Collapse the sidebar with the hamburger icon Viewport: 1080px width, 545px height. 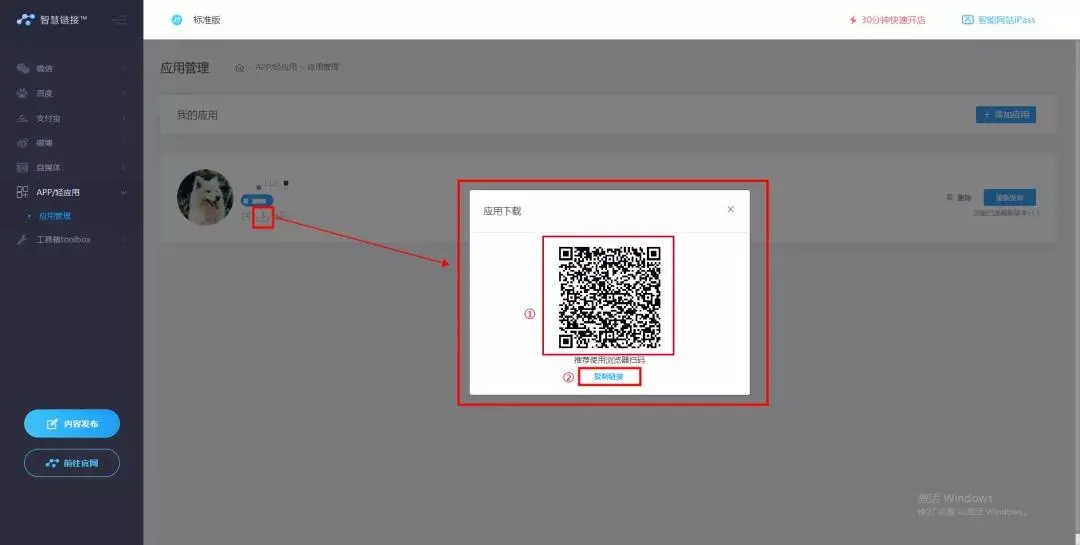click(x=119, y=19)
